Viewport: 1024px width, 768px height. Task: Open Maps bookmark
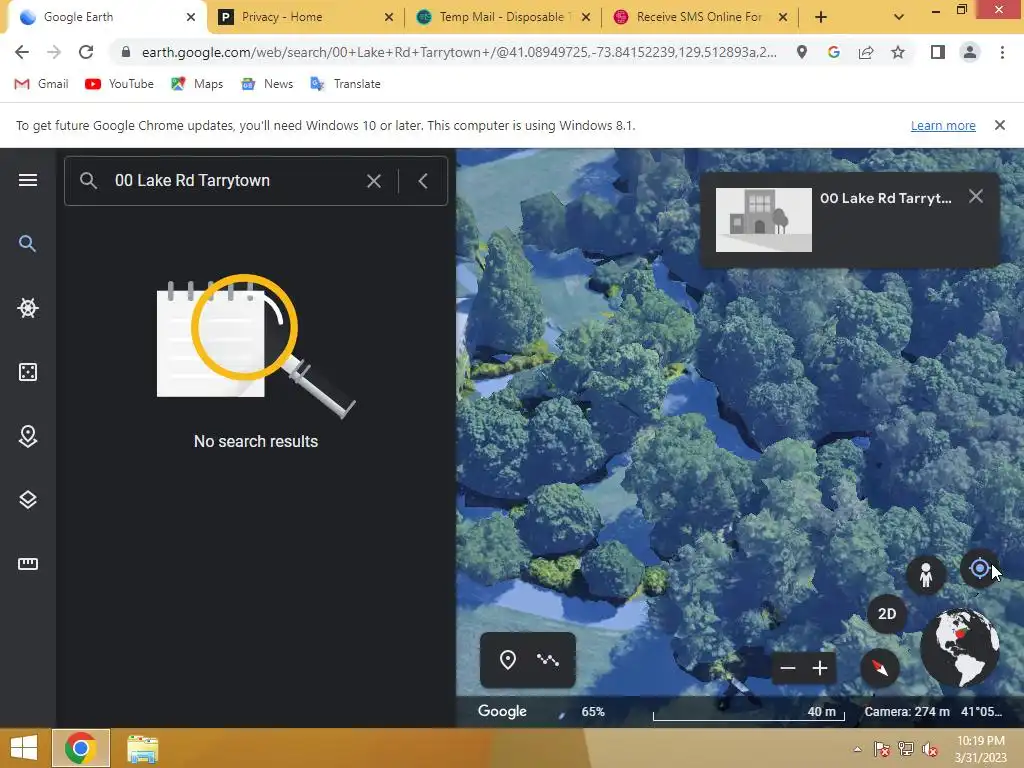197,84
